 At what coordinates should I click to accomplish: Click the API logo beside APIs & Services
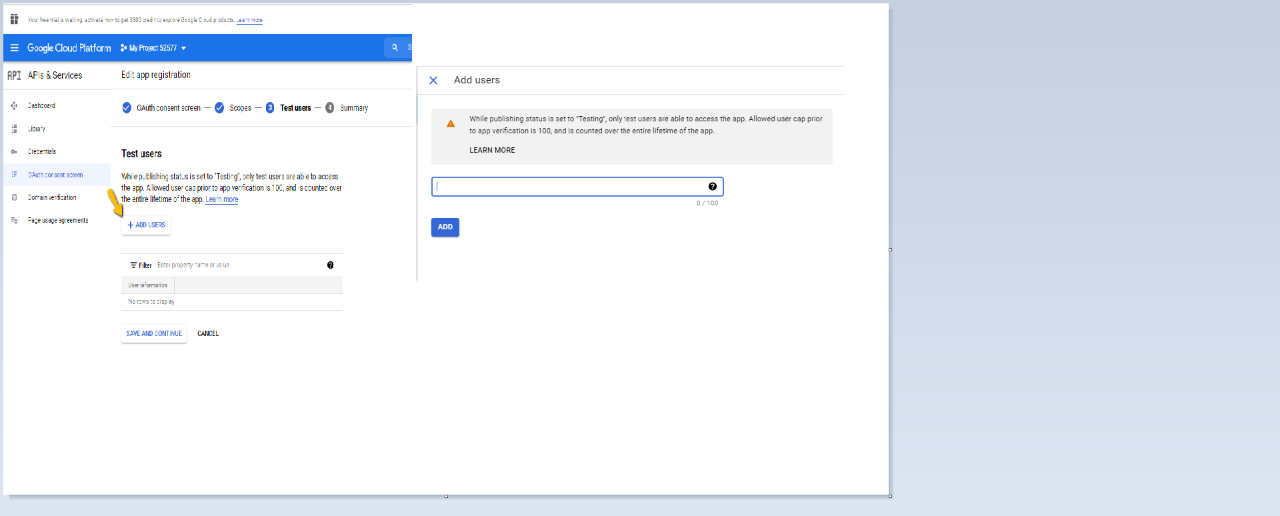pos(14,75)
